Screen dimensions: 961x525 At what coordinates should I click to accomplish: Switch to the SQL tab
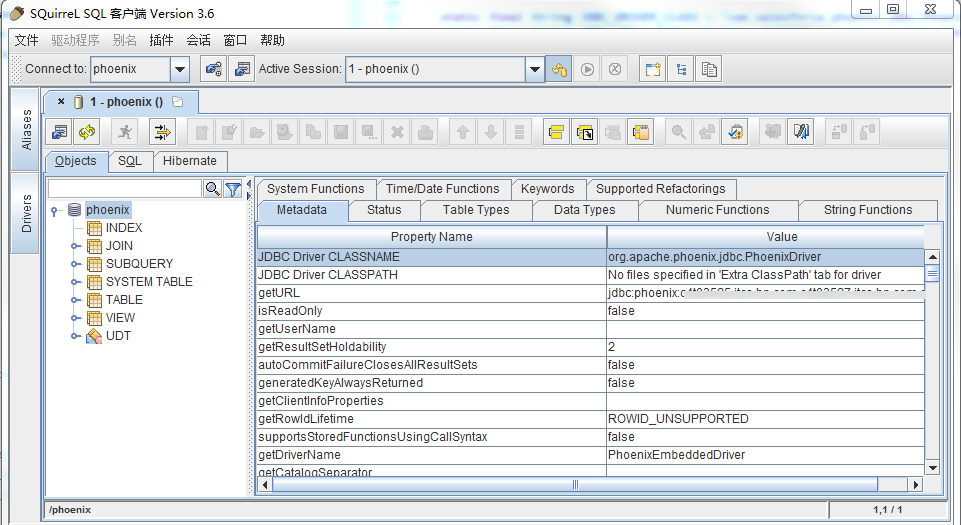point(130,161)
